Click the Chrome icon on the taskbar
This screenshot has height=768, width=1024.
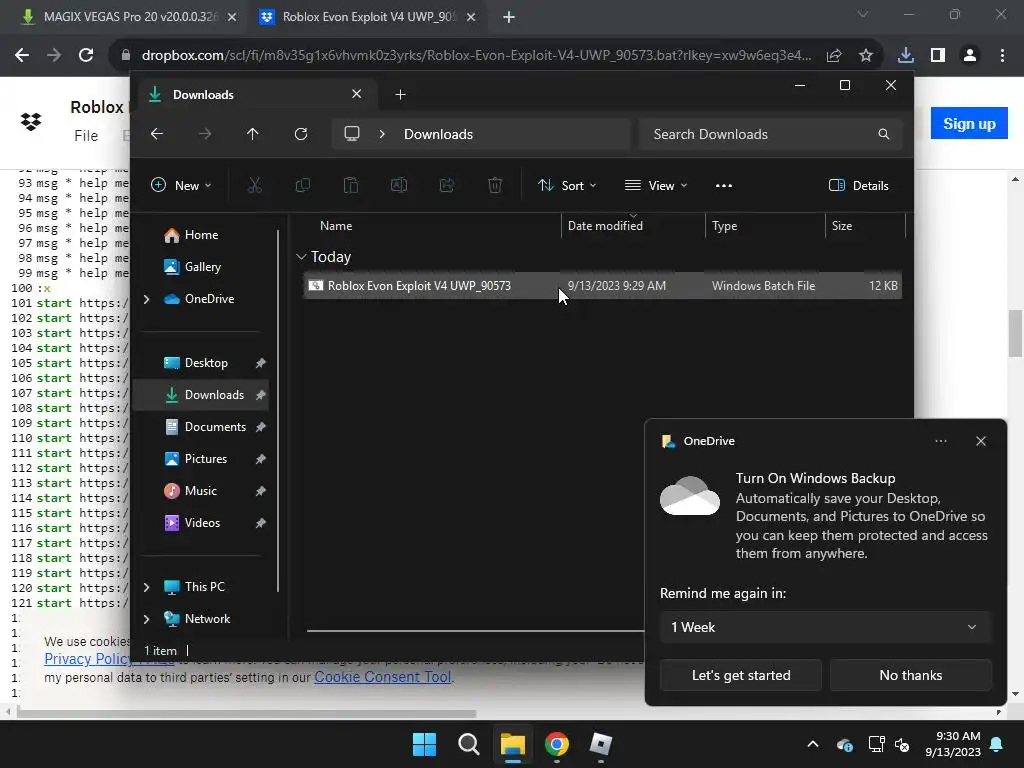pos(556,744)
